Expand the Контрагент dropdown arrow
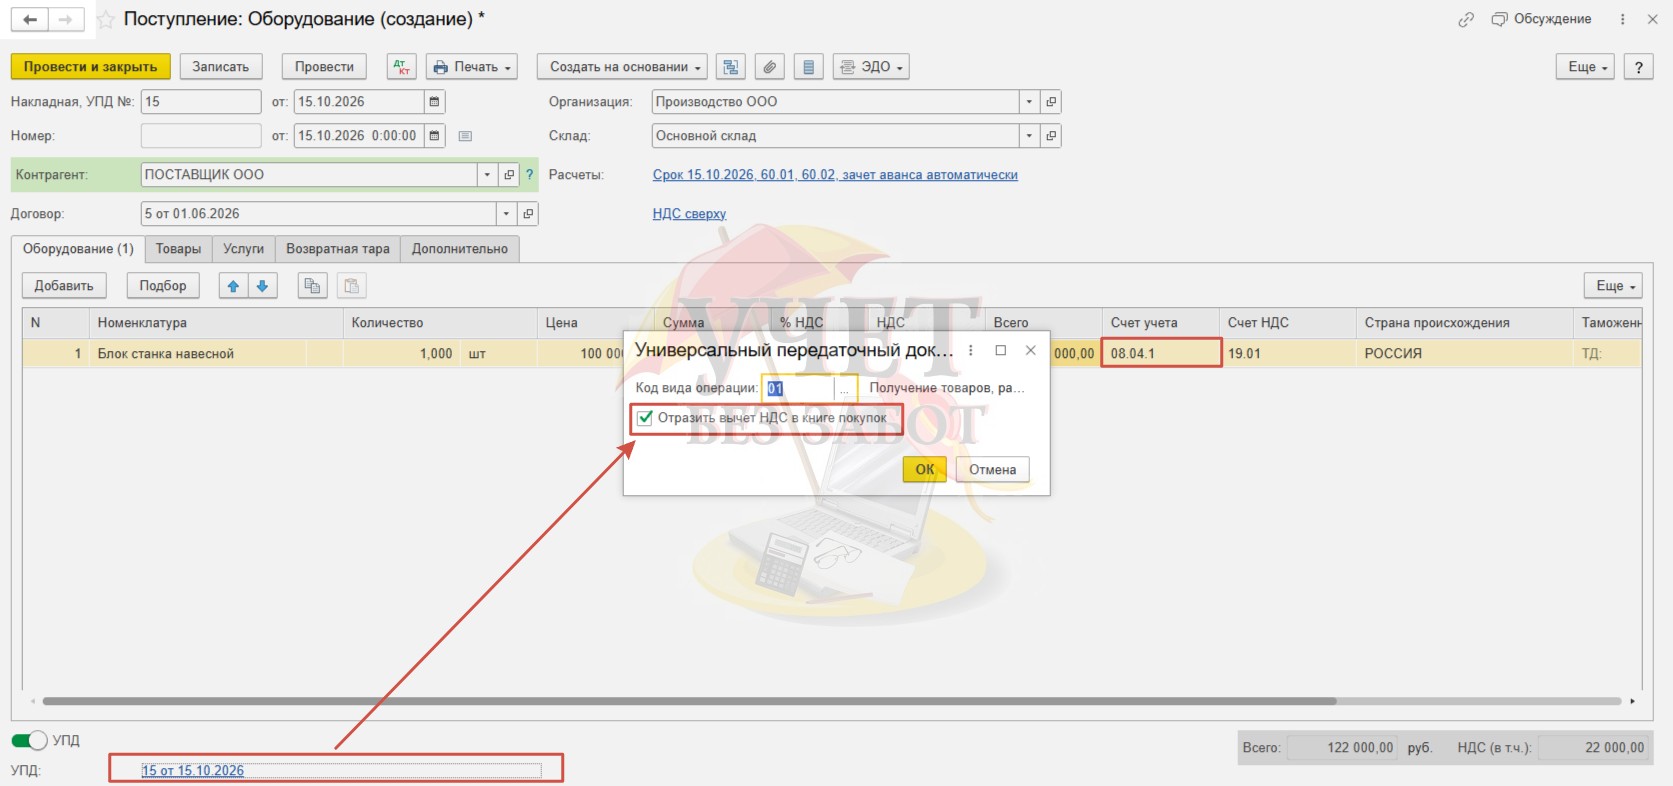 point(487,175)
